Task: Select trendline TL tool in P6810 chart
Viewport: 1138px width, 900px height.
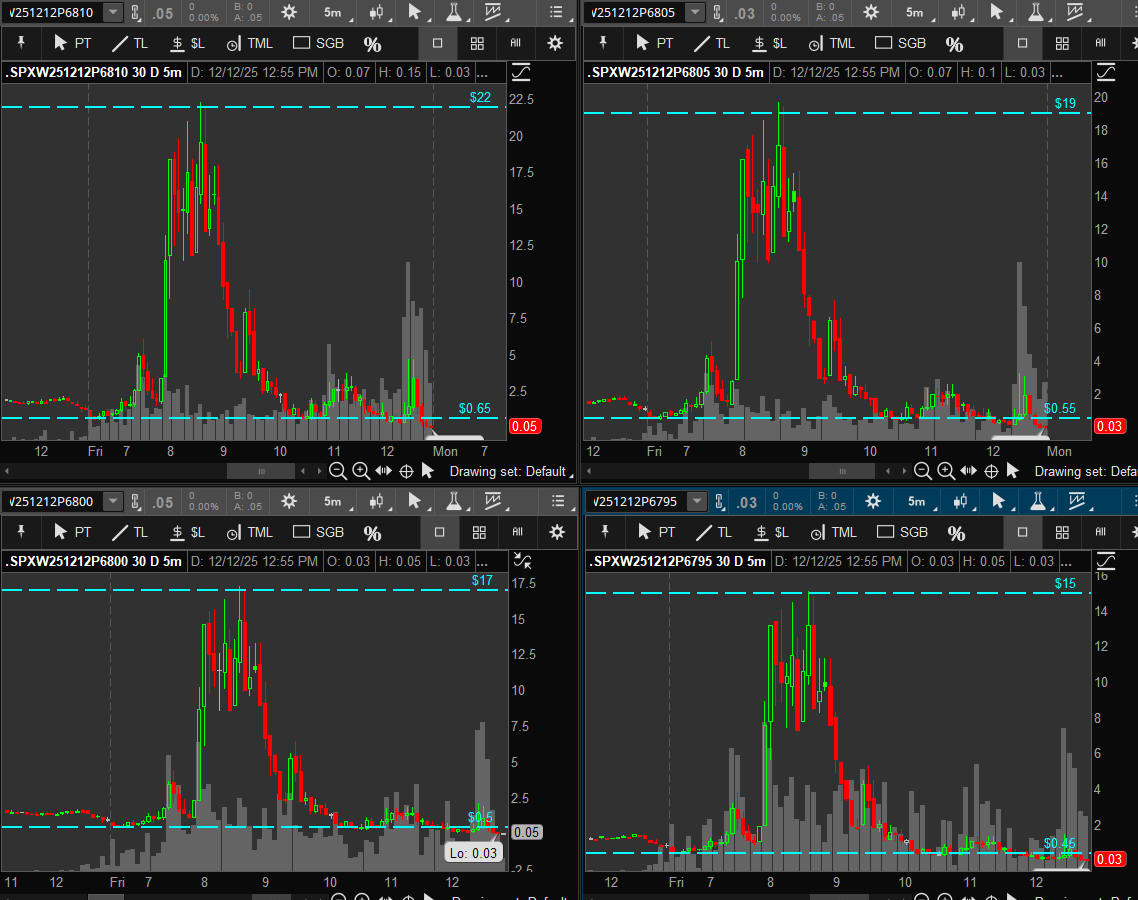Action: [130, 44]
